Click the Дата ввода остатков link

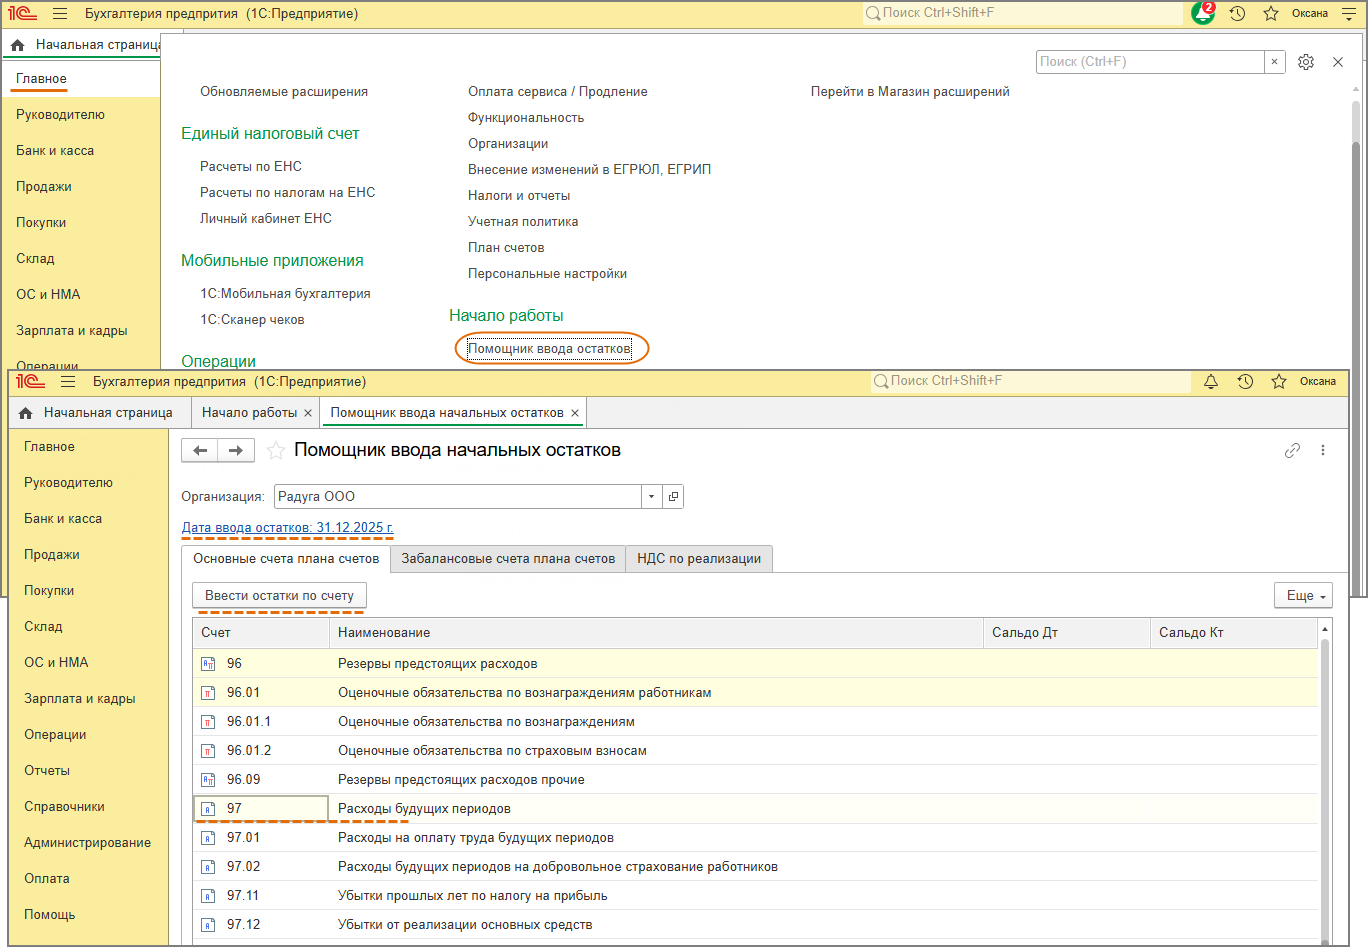click(287, 528)
